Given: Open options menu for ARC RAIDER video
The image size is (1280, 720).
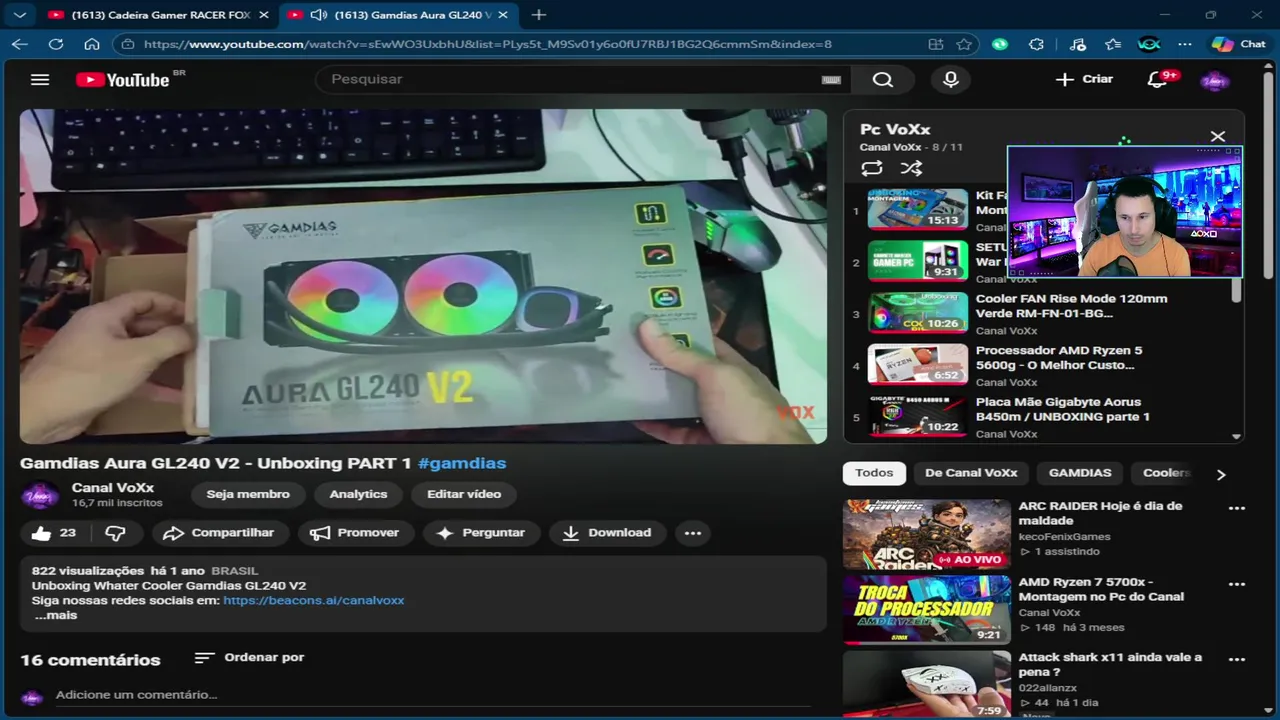Looking at the screenshot, I should [x=1237, y=508].
